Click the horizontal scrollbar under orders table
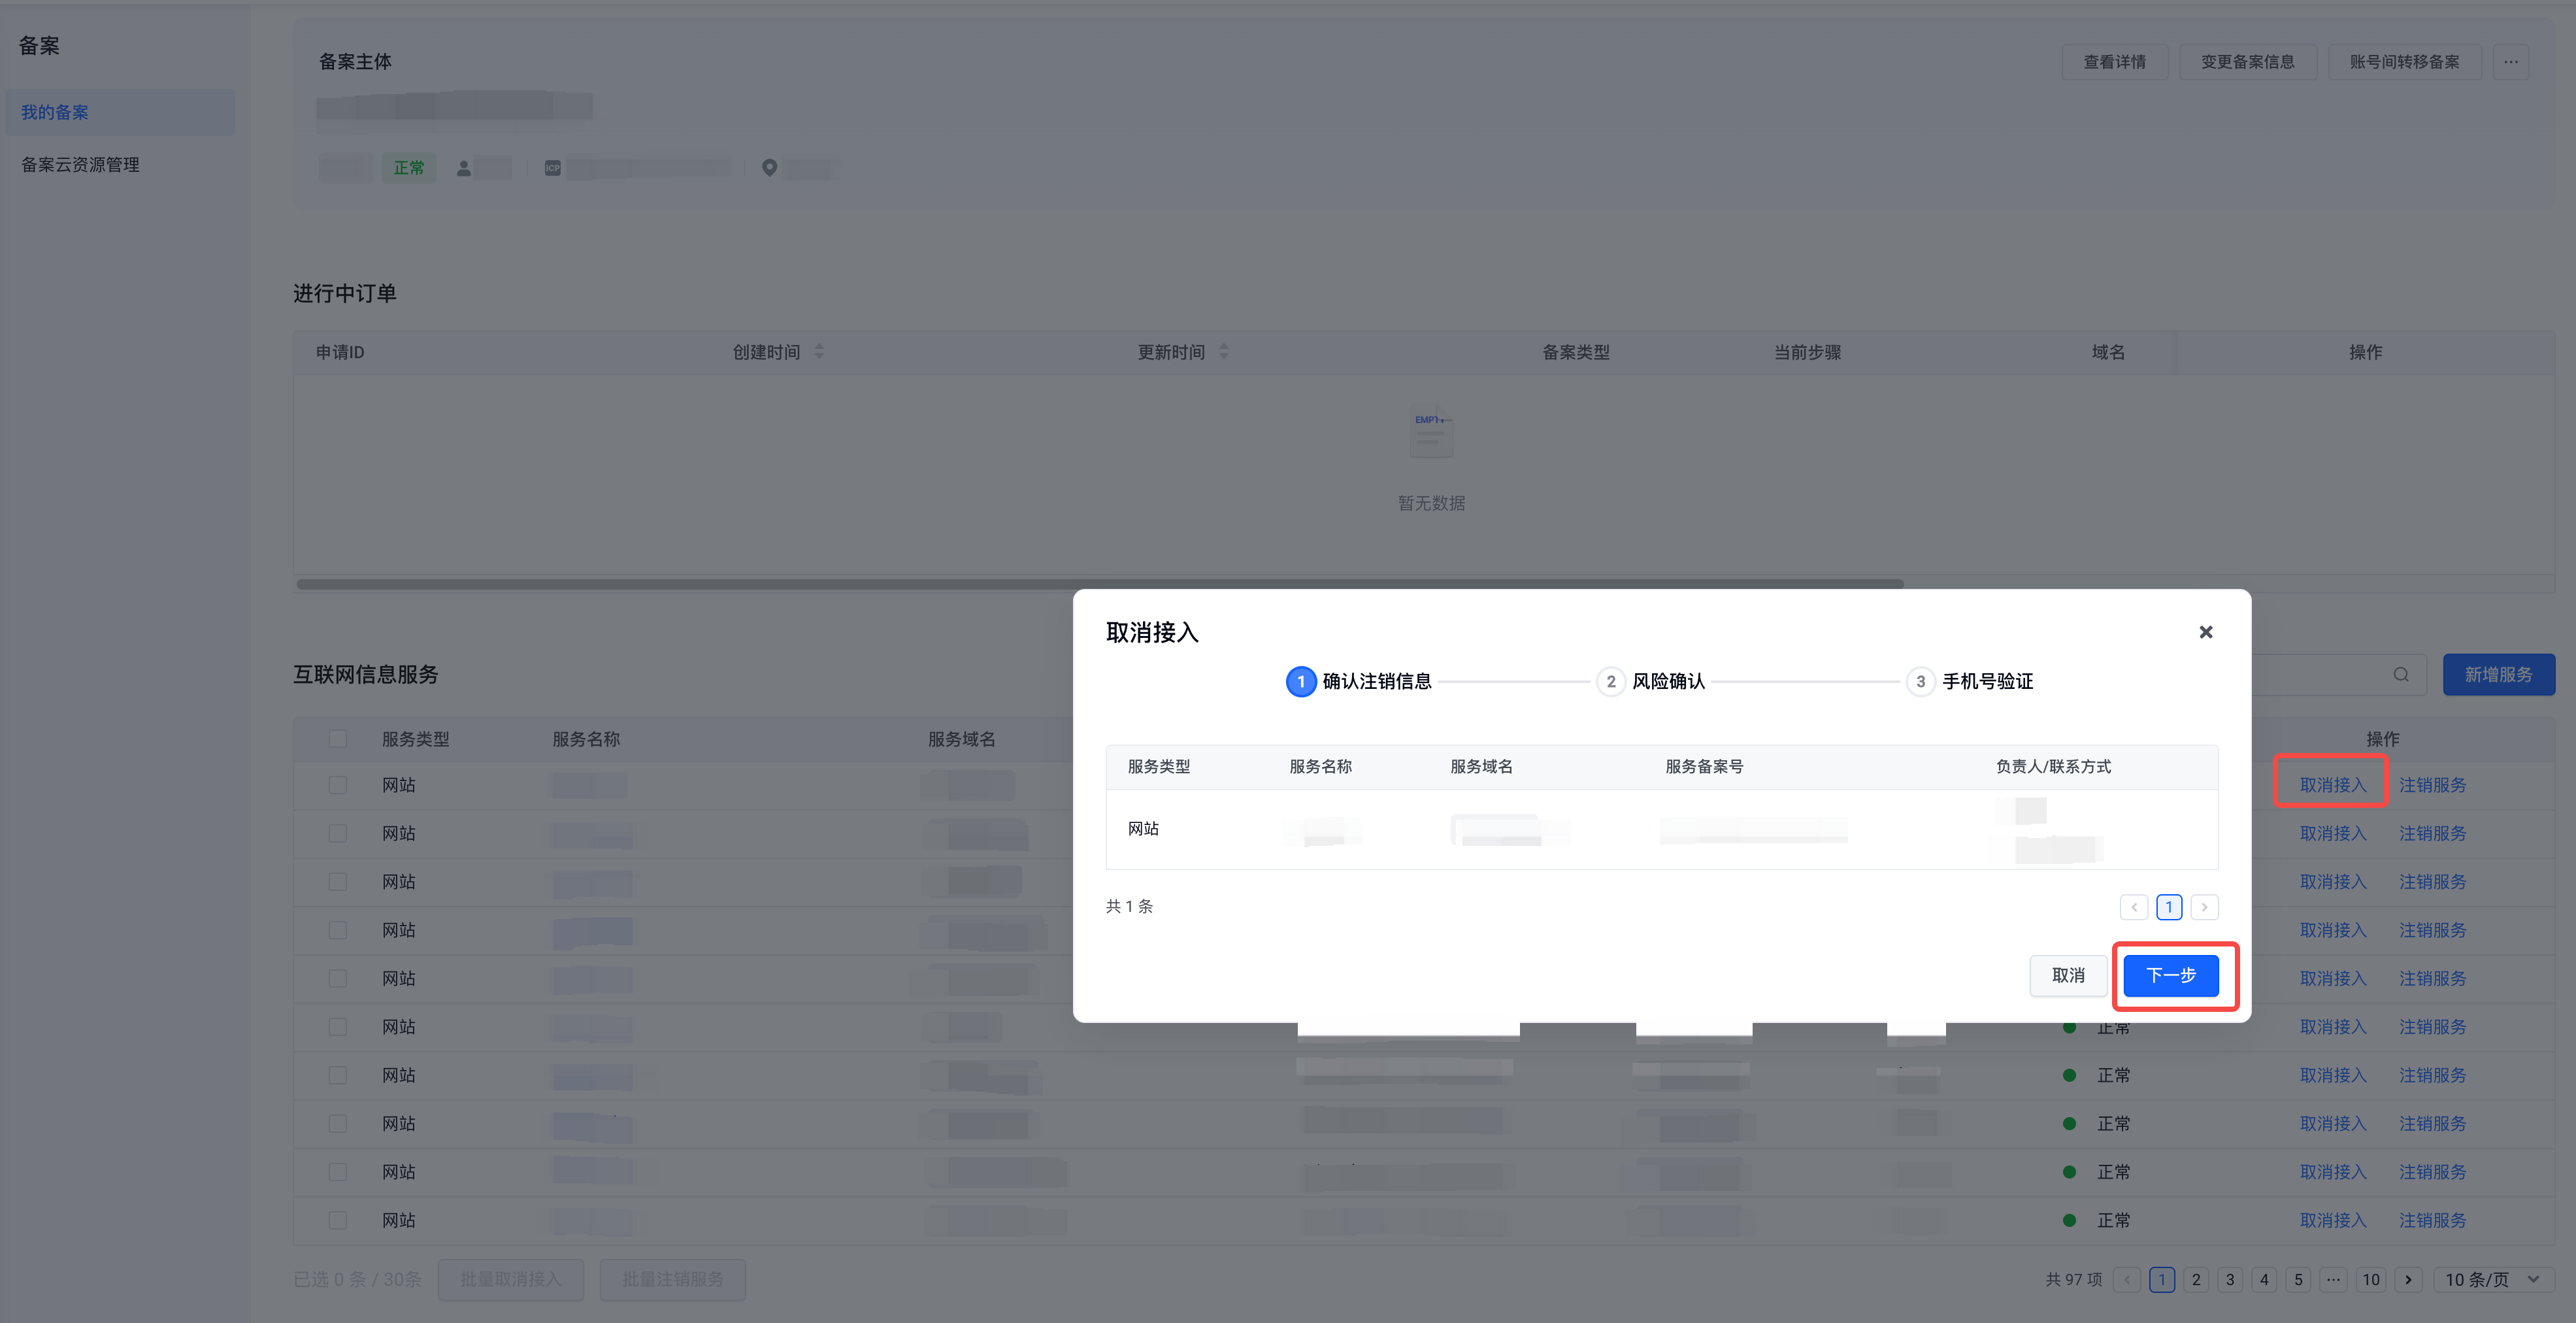2576x1323 pixels. coord(1100,584)
